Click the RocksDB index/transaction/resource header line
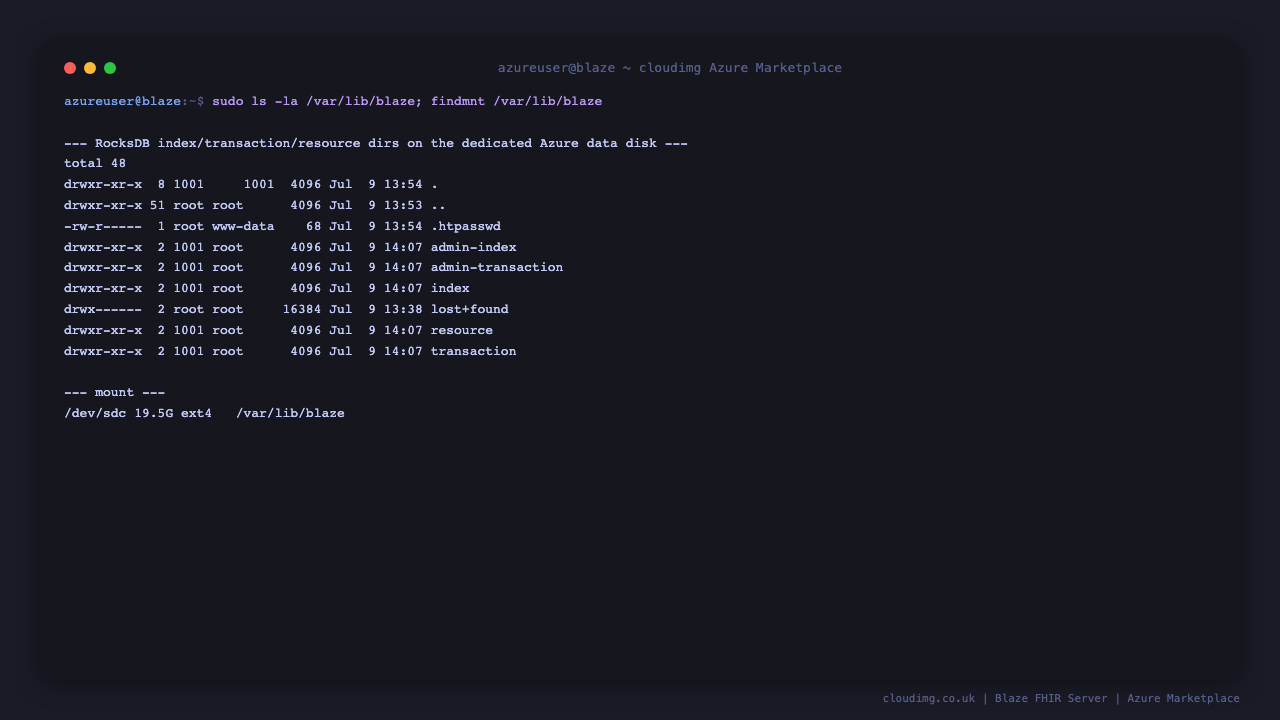Screen dimensions: 1280x720 pos(376,143)
